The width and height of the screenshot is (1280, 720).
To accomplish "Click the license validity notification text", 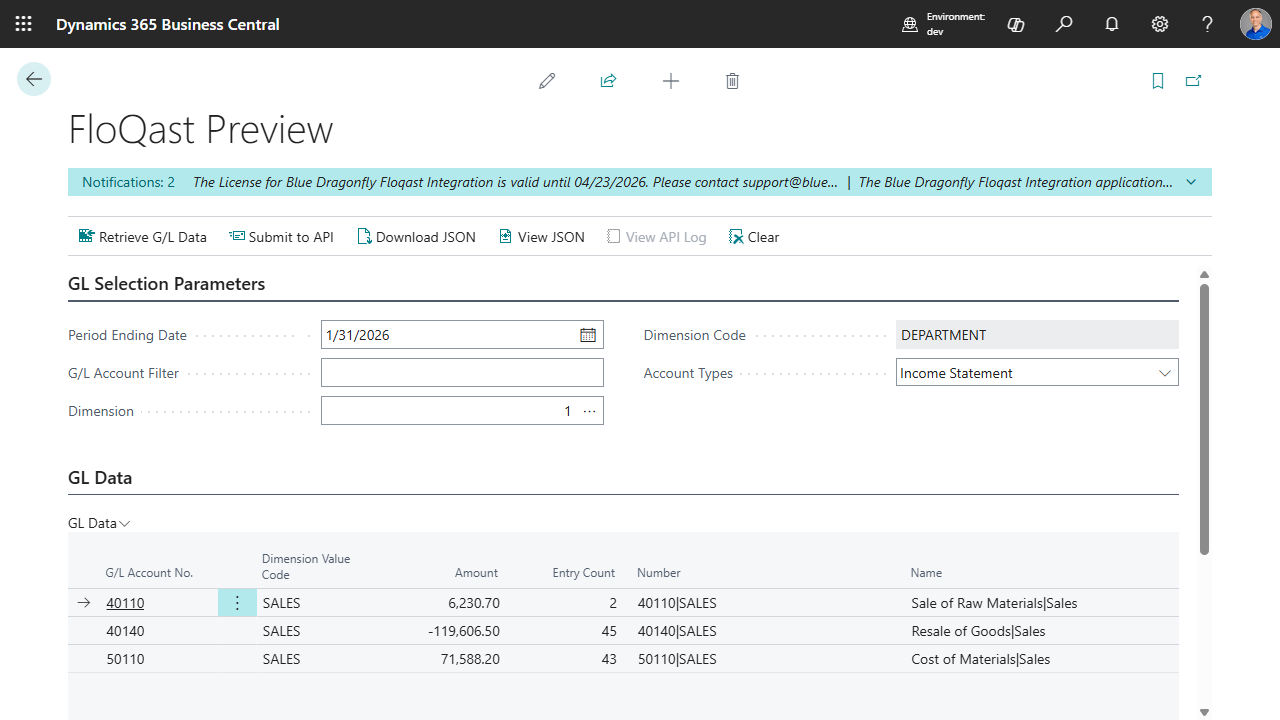I will (515, 182).
